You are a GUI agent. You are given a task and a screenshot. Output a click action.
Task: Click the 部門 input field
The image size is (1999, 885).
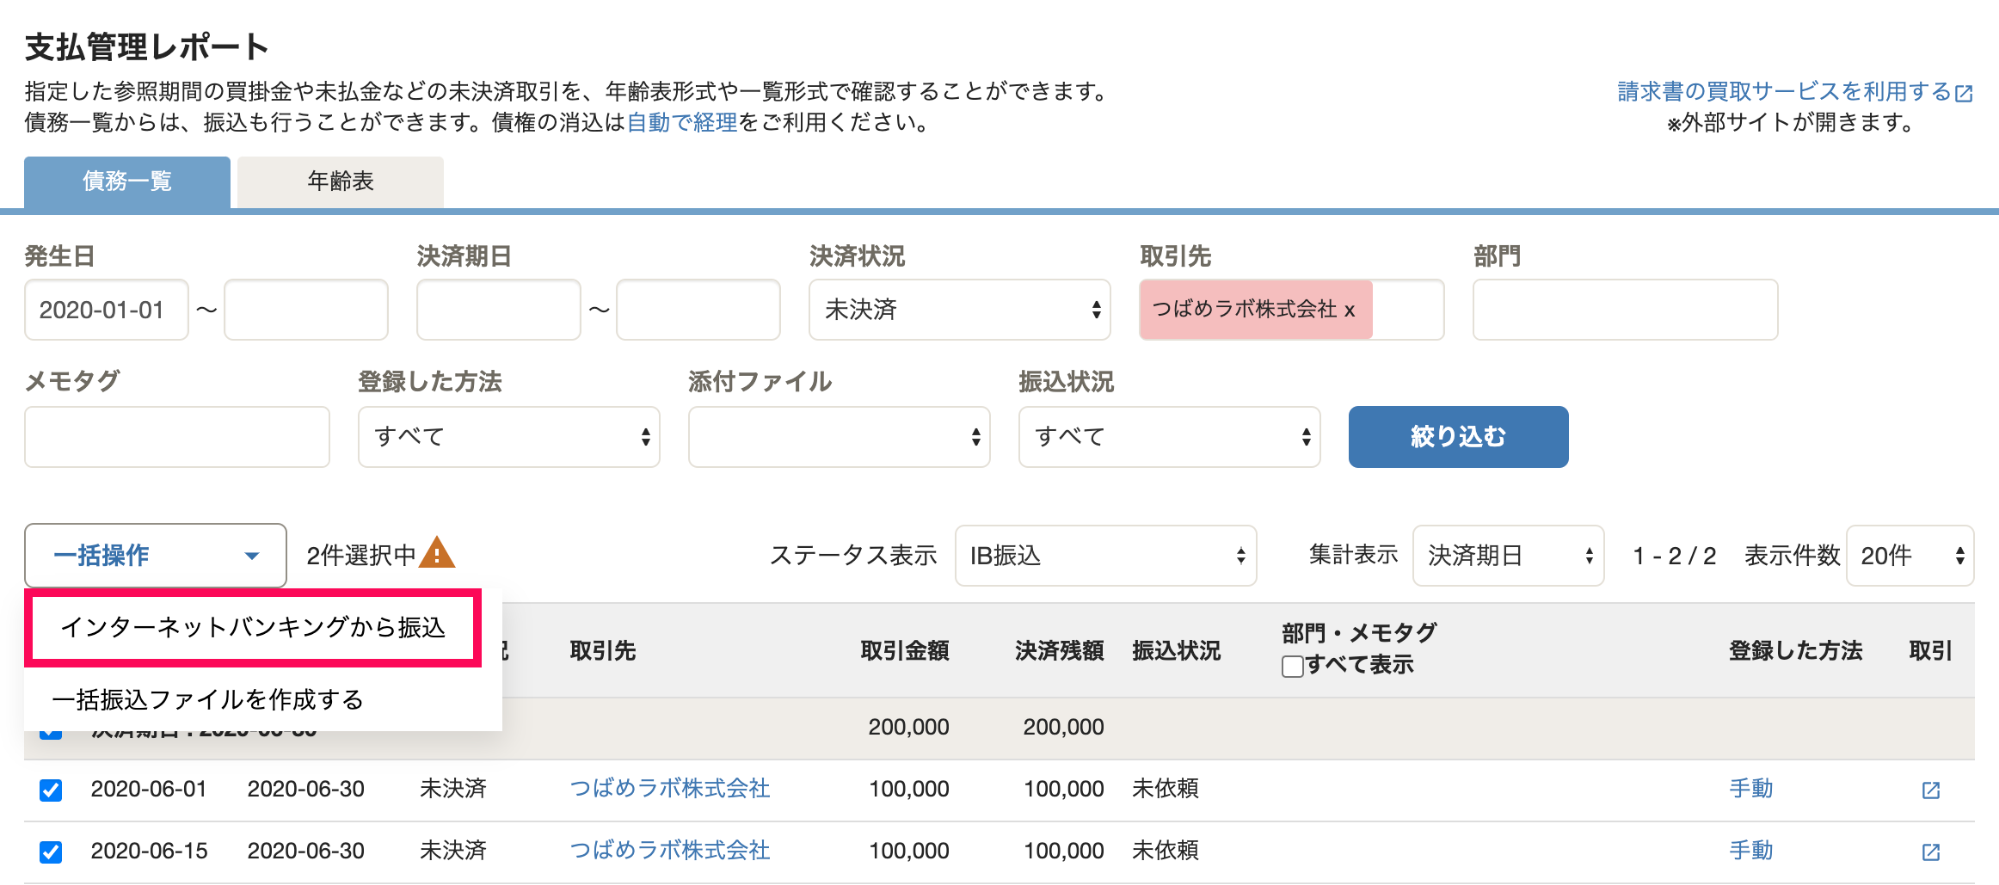1625,310
